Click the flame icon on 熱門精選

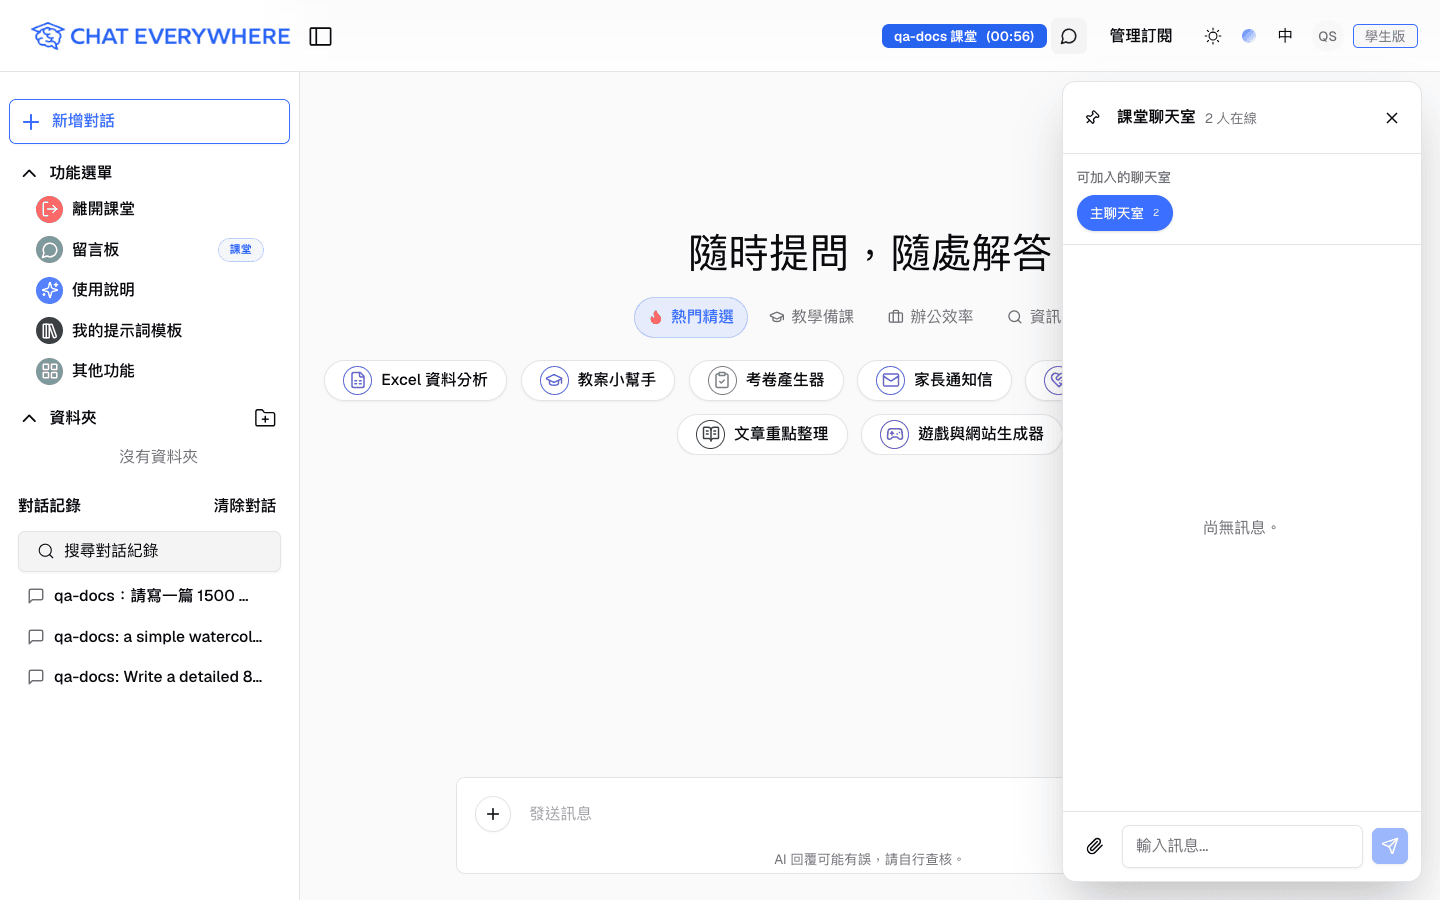click(656, 317)
